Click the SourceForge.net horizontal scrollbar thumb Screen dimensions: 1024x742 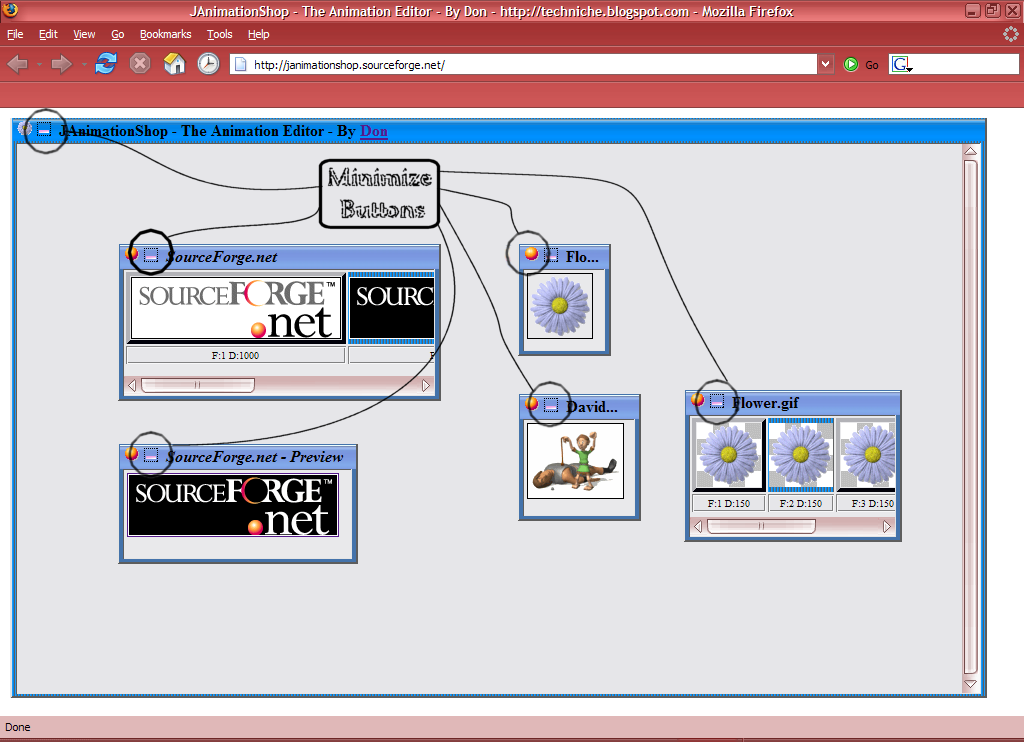coord(197,385)
